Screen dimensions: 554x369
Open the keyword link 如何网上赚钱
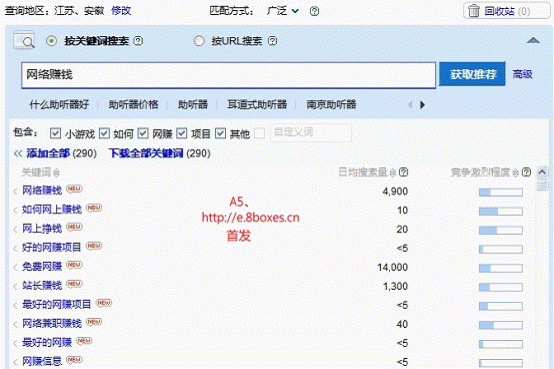pyautogui.click(x=52, y=209)
